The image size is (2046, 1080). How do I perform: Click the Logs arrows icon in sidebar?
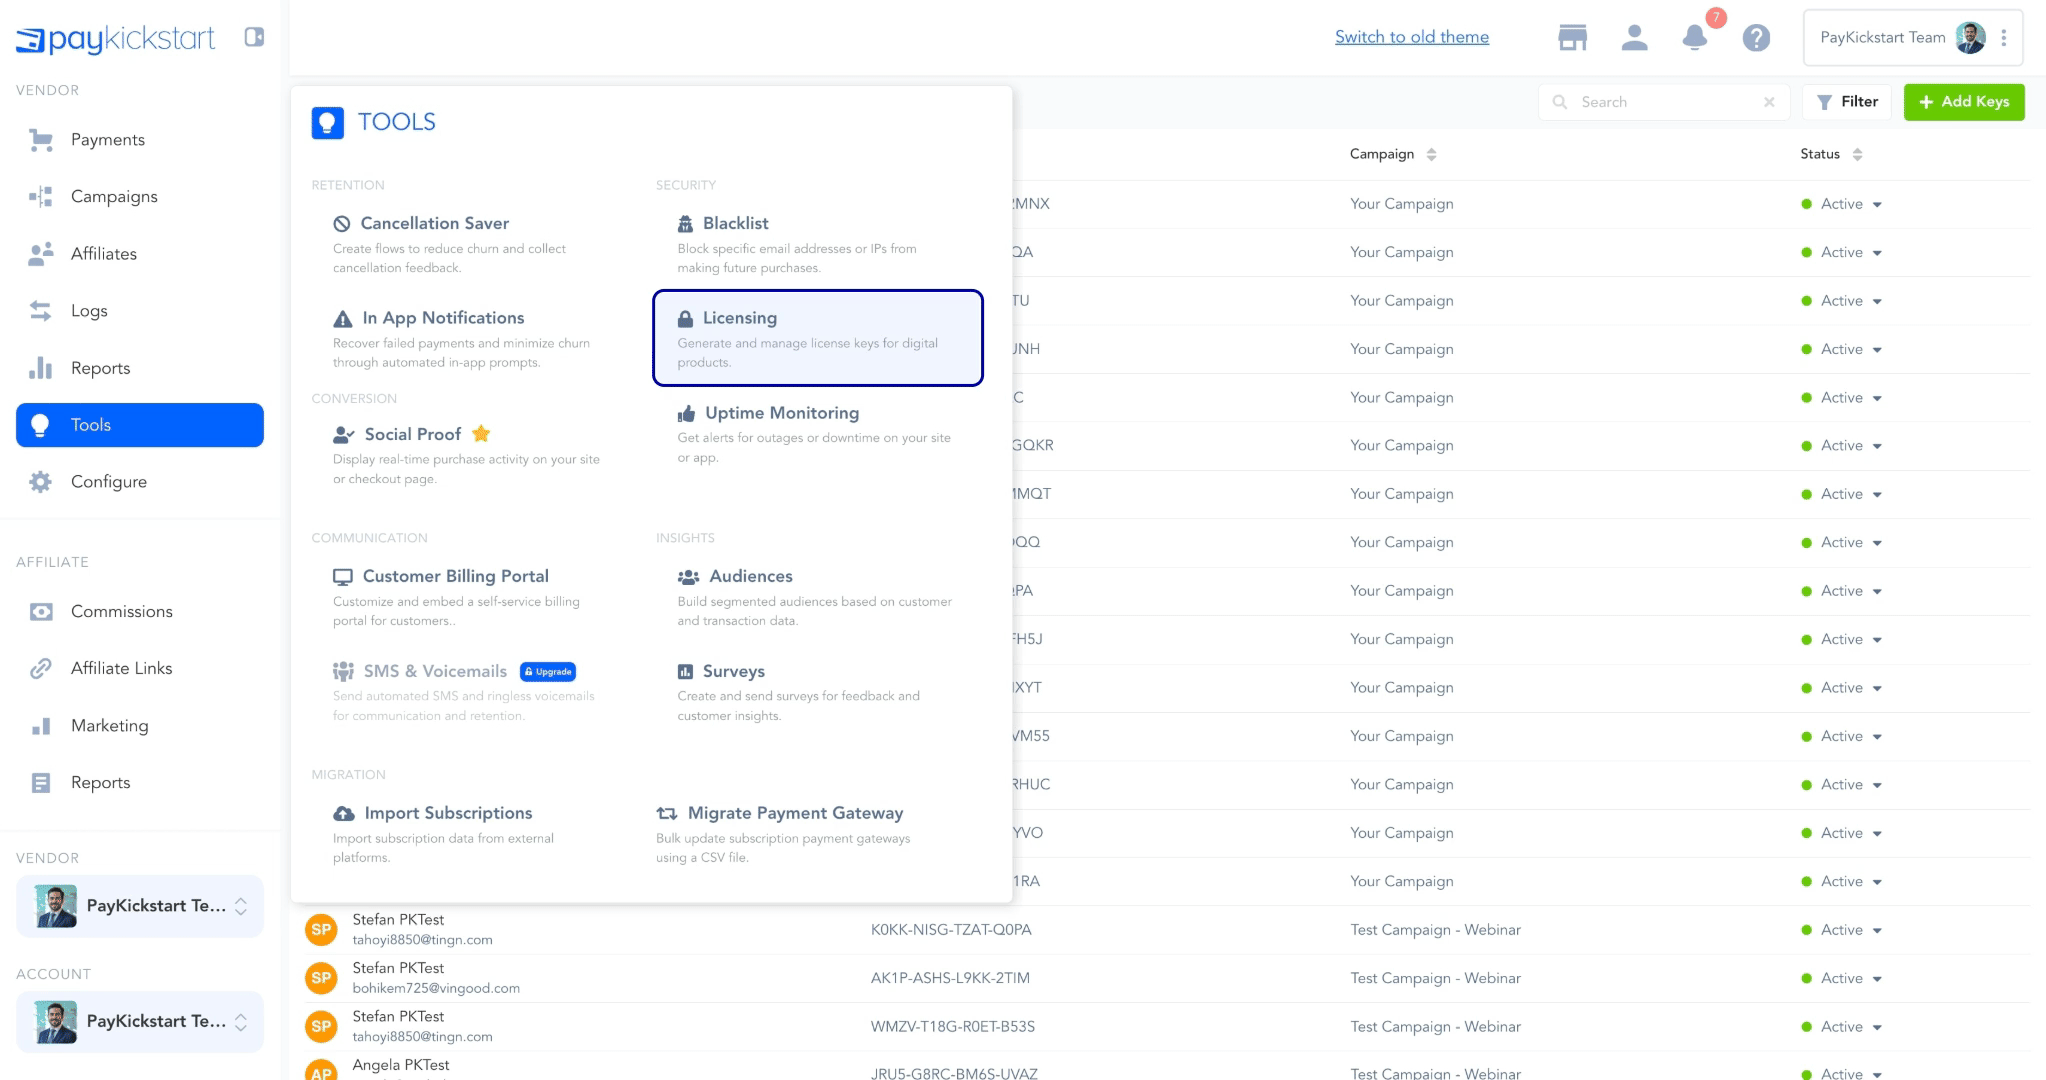pyautogui.click(x=41, y=311)
